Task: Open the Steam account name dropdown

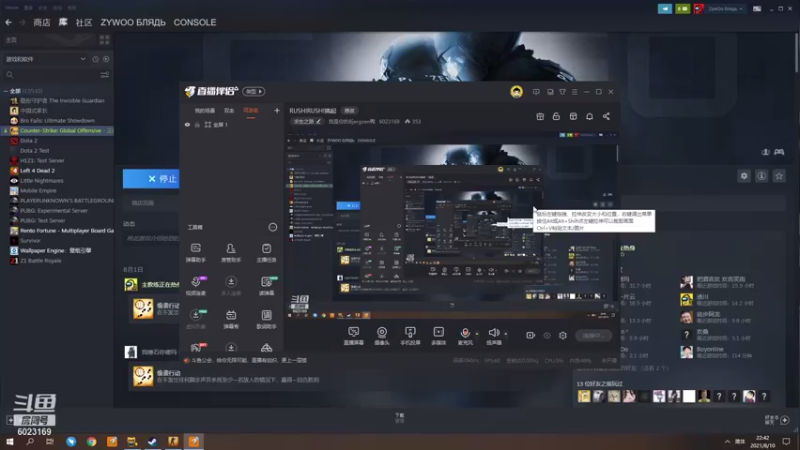Action: click(x=726, y=9)
